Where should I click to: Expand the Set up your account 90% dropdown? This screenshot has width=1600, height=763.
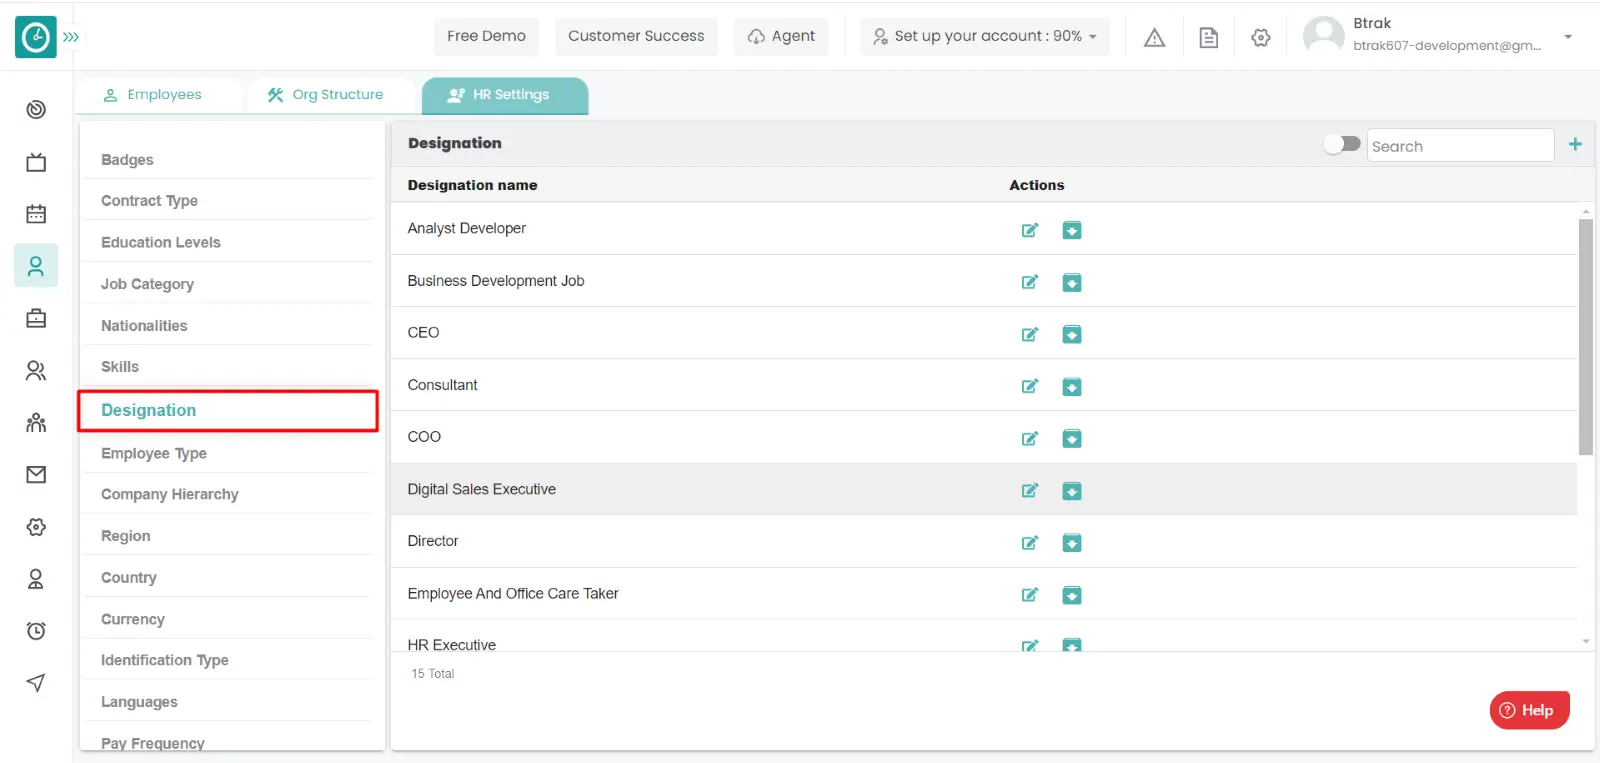985,36
